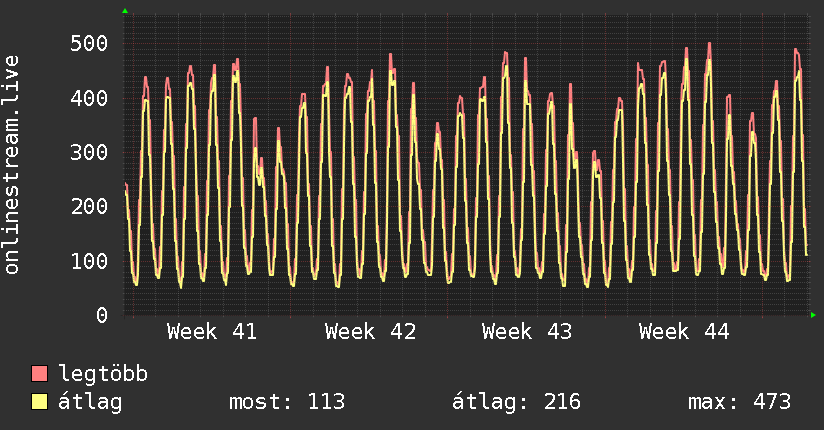The width and height of the screenshot is (824, 430).
Task: Click the 0 y-axis origin value
Action: tap(101, 315)
